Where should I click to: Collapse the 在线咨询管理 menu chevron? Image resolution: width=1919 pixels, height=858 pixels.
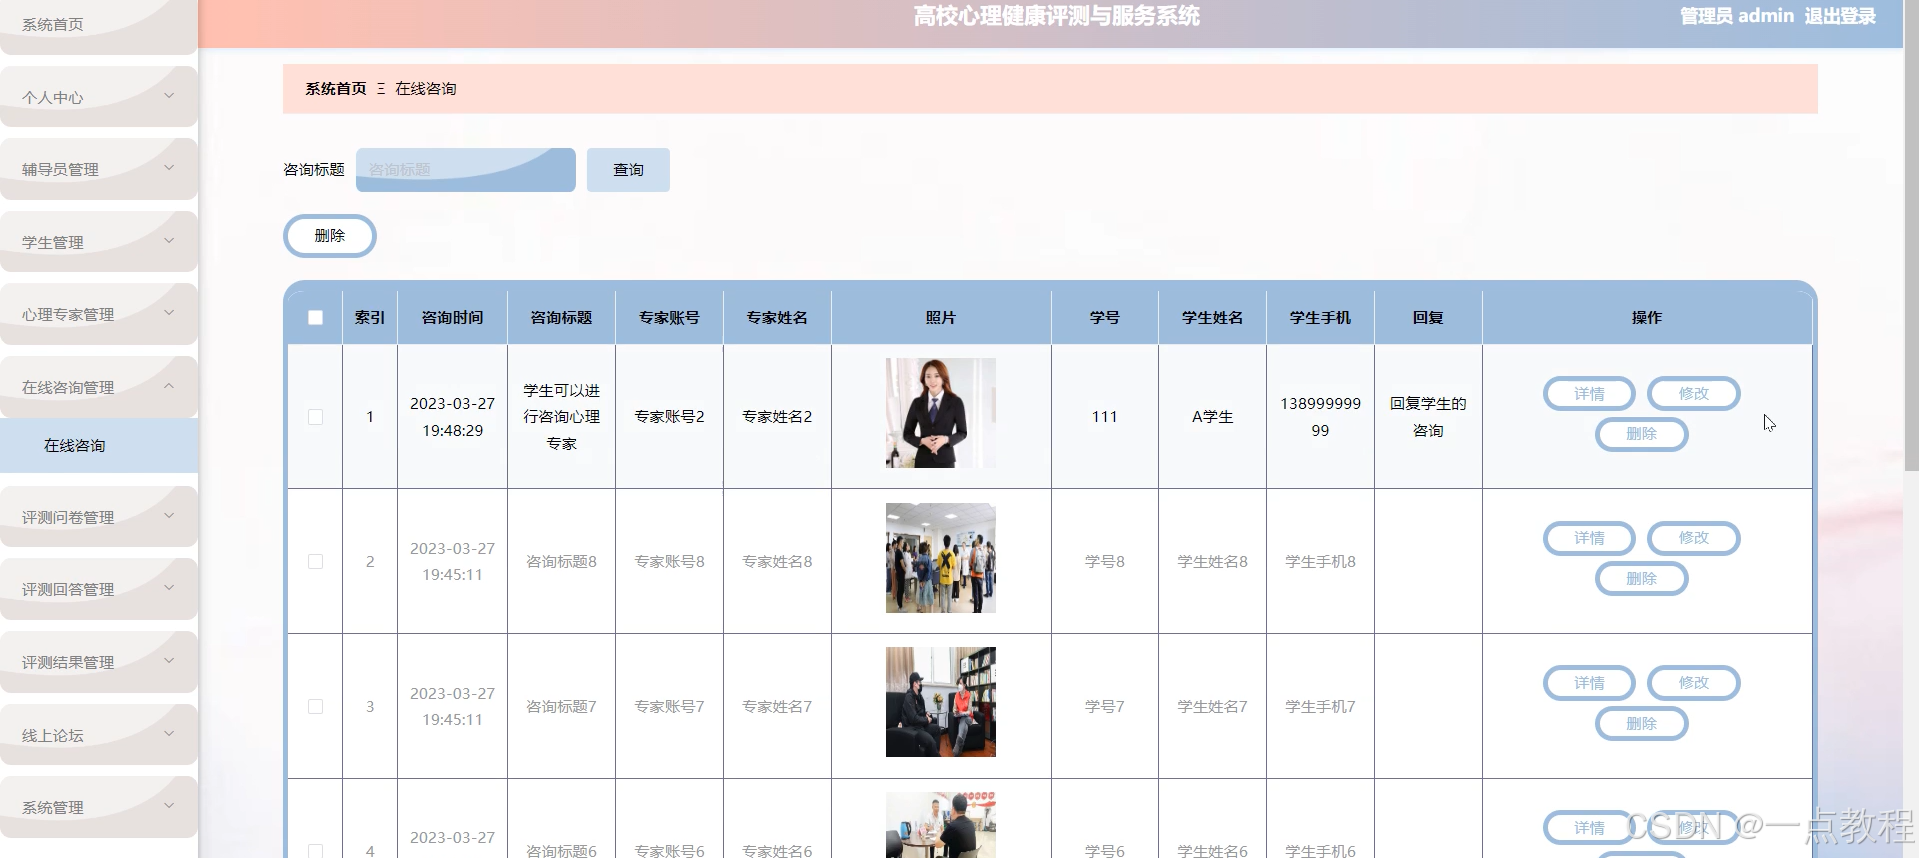tap(169, 386)
